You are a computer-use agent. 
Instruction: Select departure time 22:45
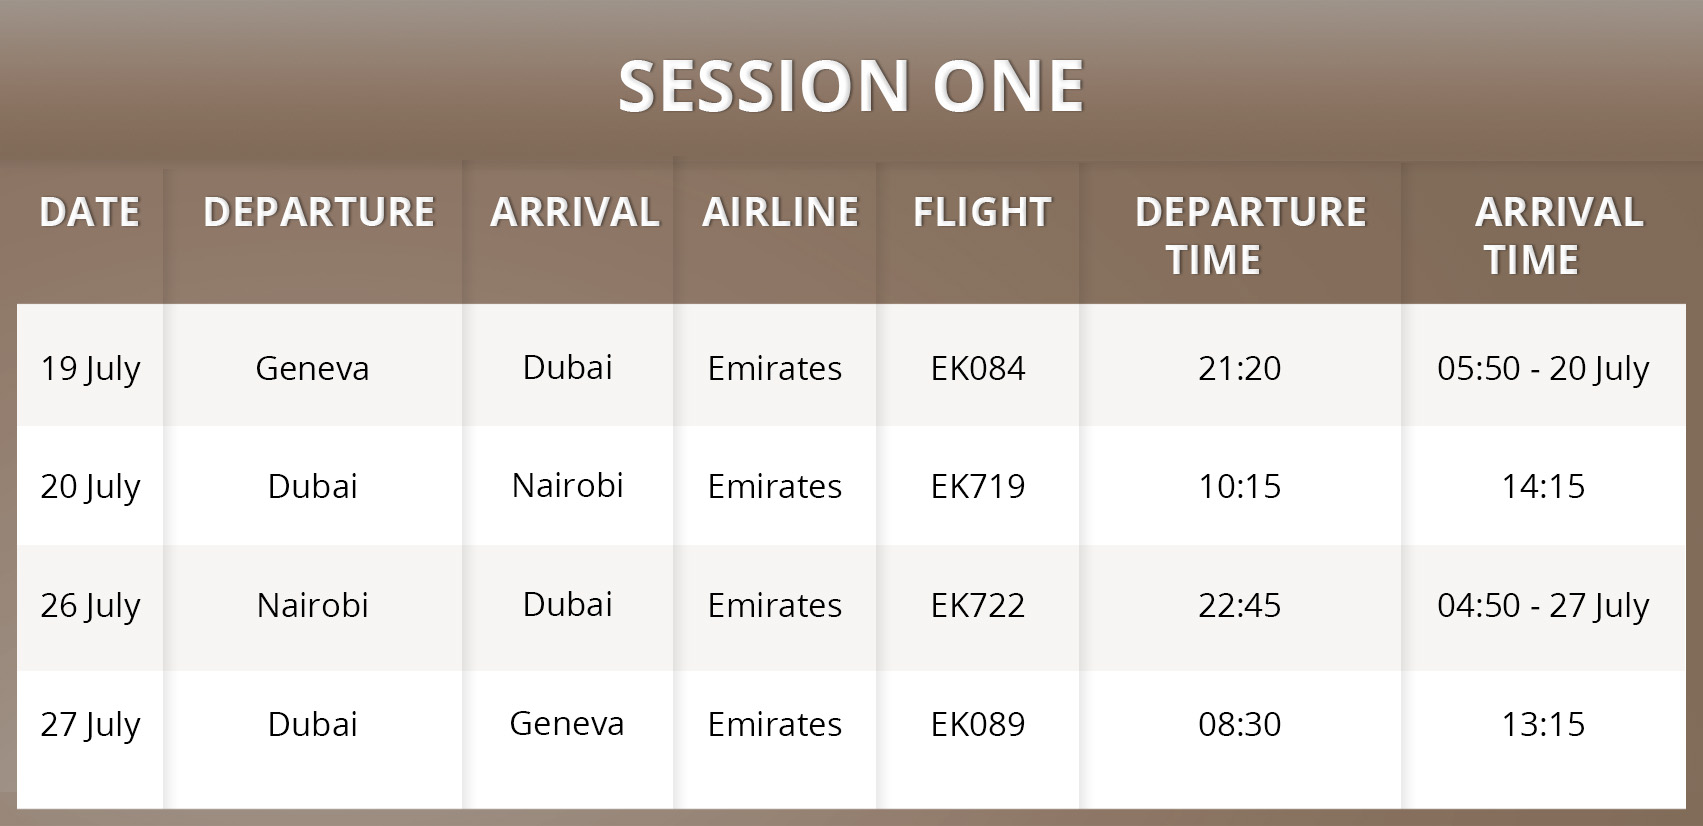point(1240,606)
